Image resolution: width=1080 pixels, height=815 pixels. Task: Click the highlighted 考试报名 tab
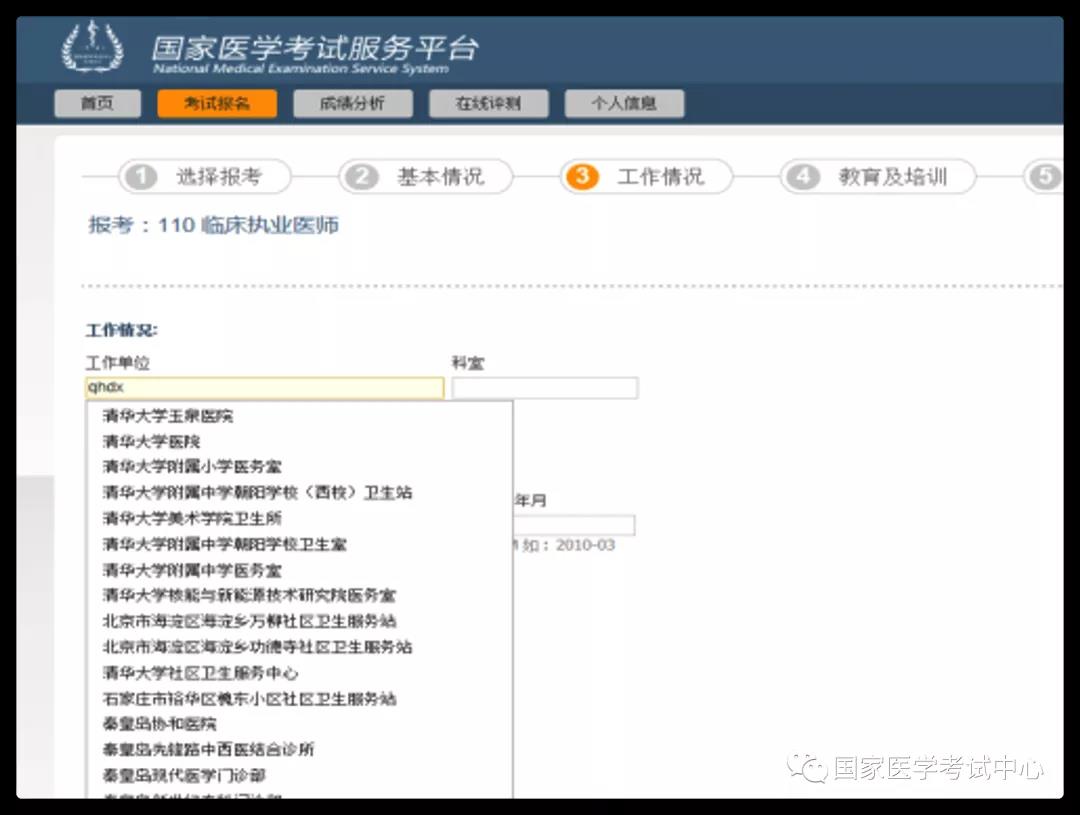pos(217,103)
